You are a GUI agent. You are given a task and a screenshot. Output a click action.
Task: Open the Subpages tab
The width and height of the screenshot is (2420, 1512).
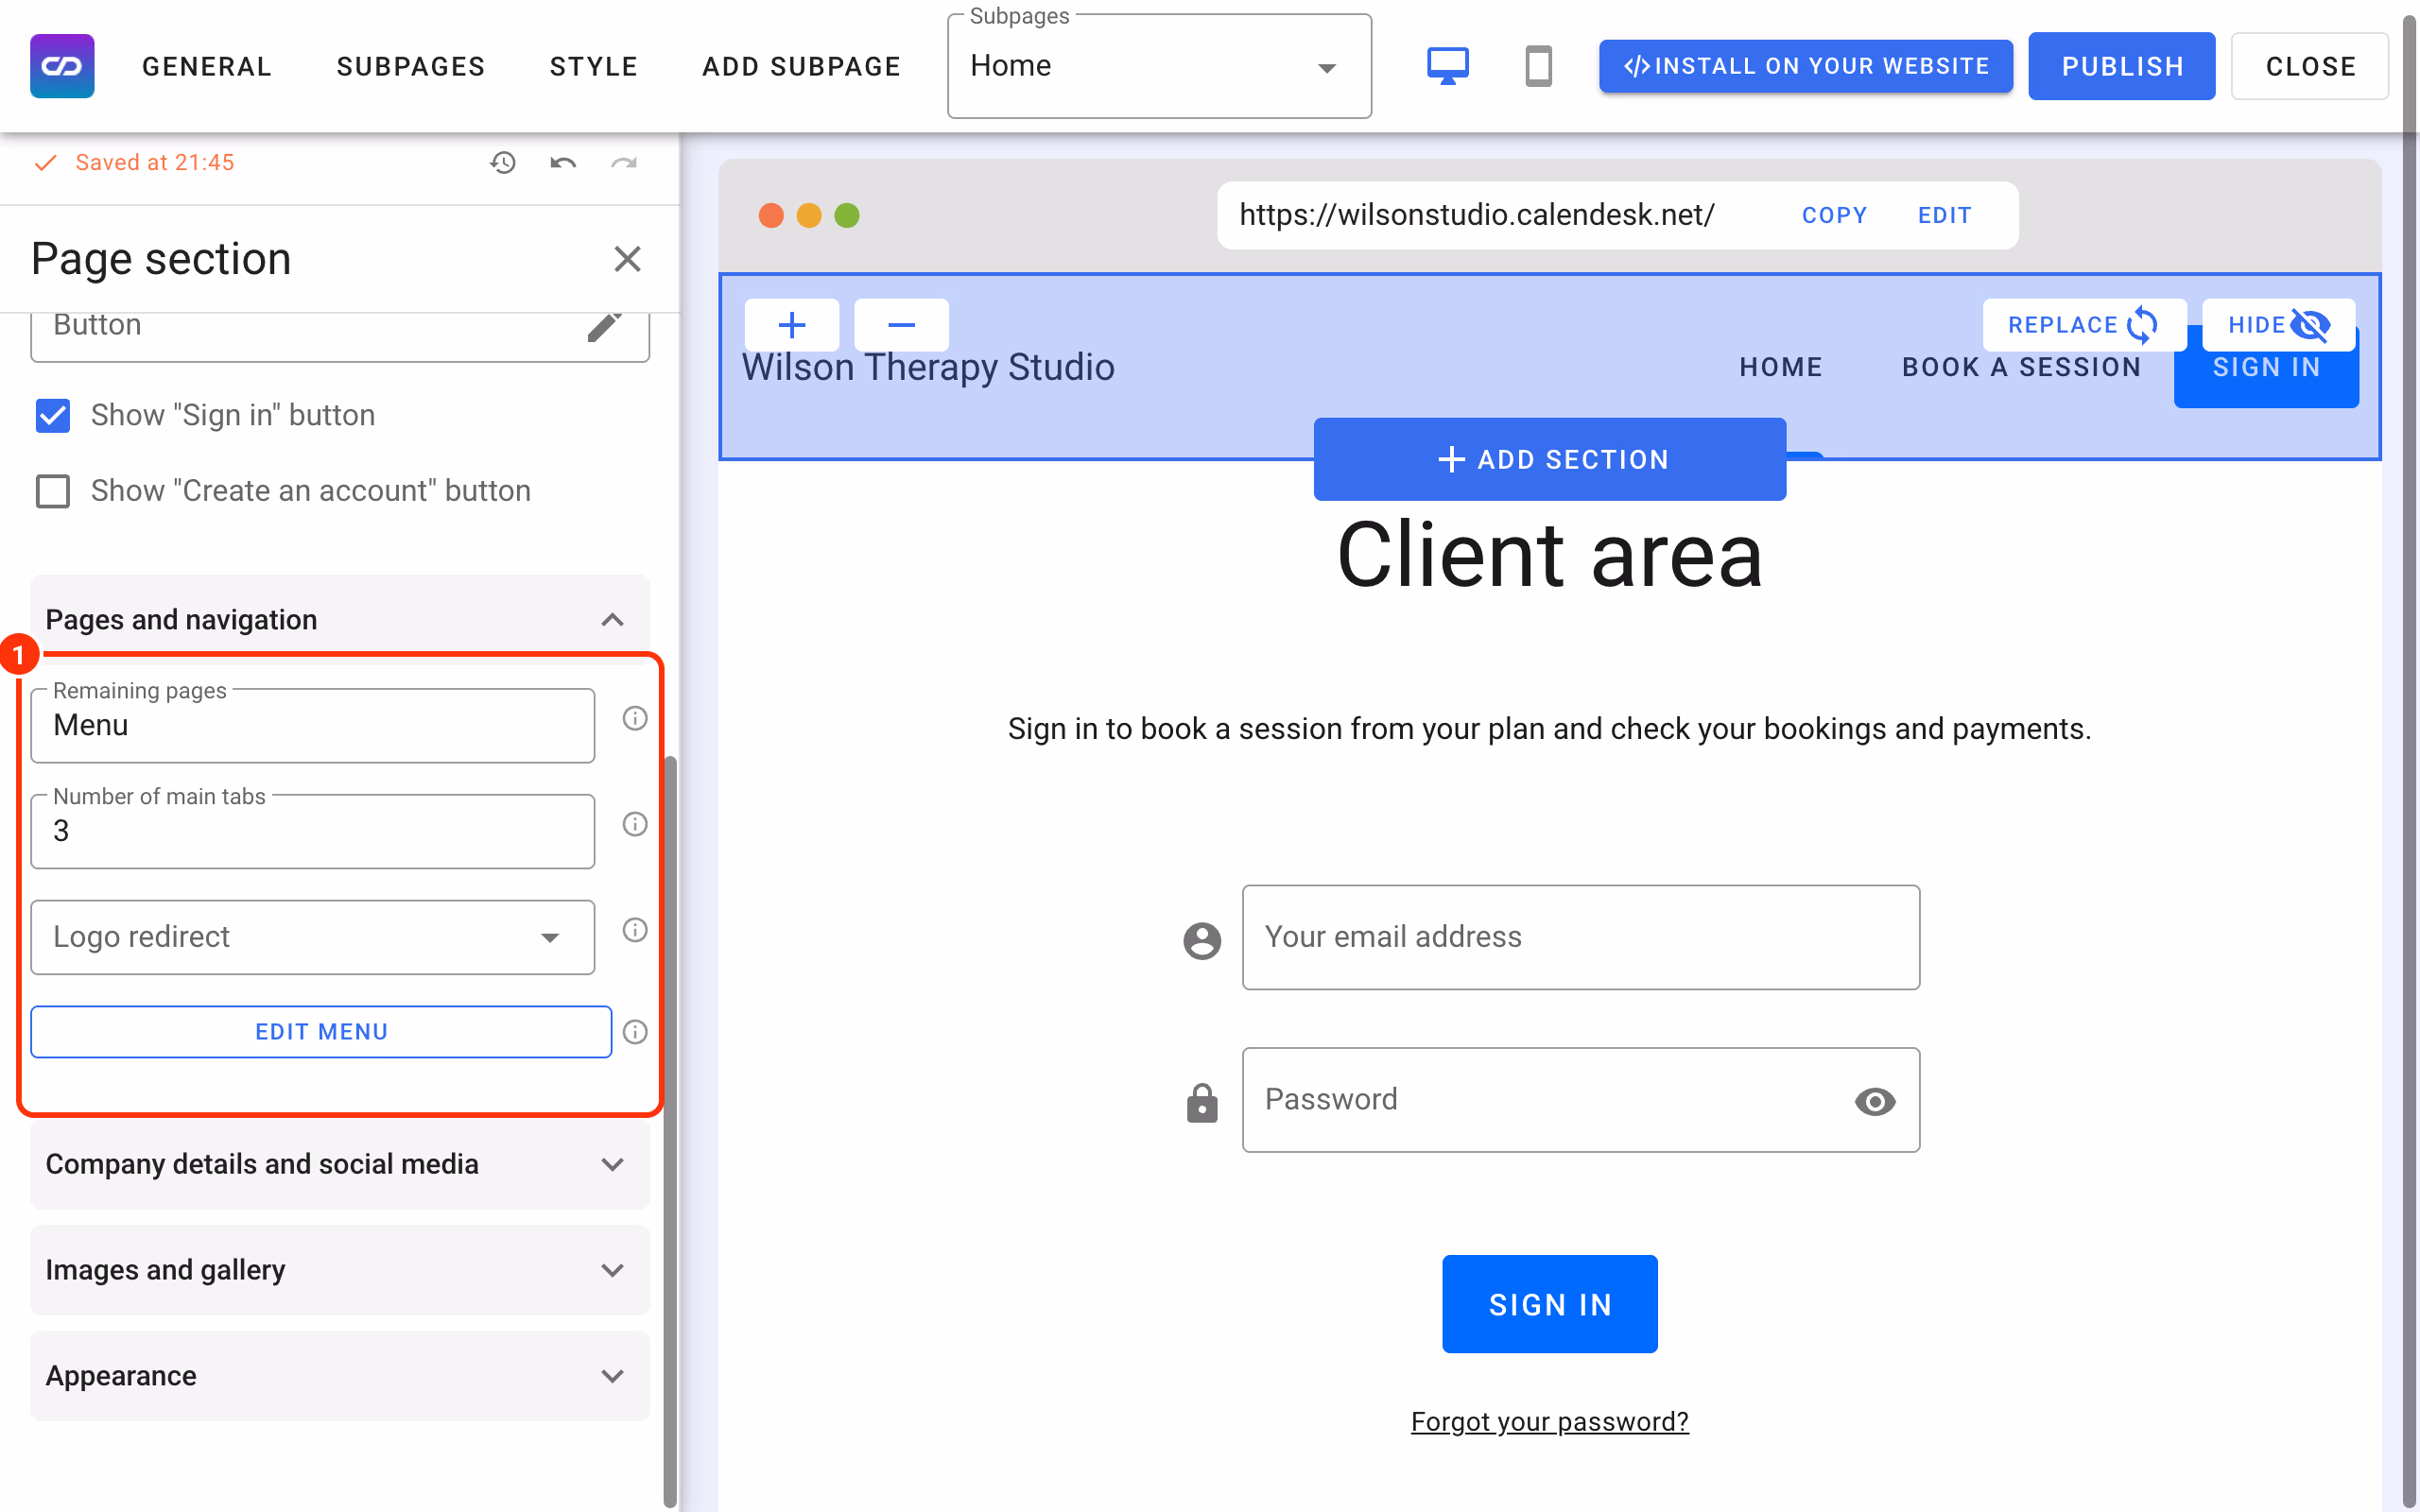tap(411, 66)
